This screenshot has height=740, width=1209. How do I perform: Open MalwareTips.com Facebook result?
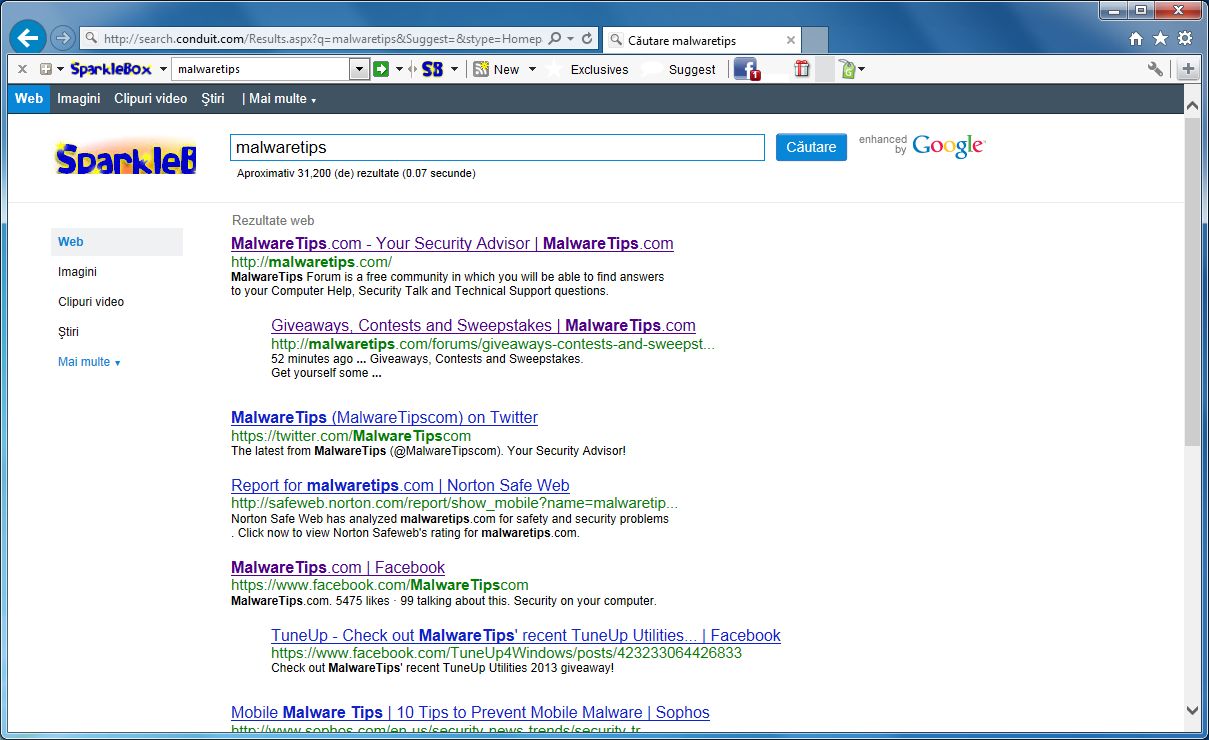point(338,568)
